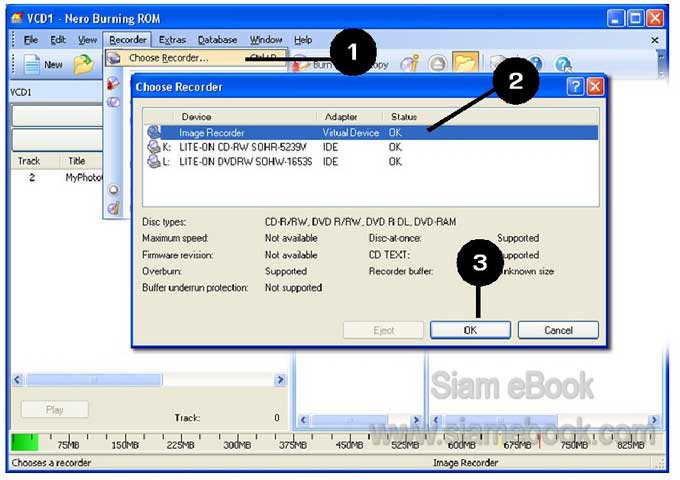Click the red capacity marker near 700MB
680x480 pixels.
point(539,441)
